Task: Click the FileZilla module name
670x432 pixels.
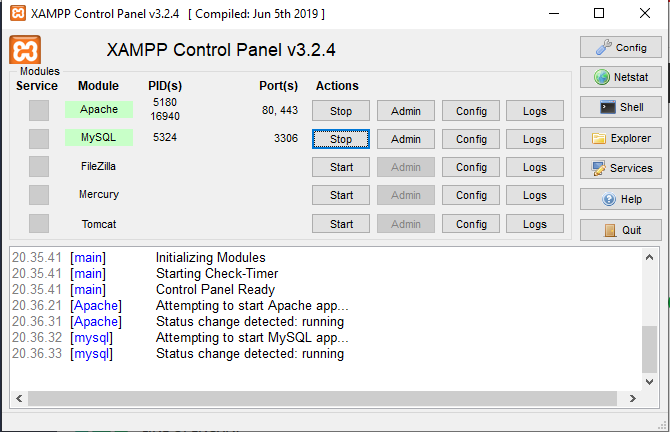Action: pyautogui.click(x=98, y=166)
